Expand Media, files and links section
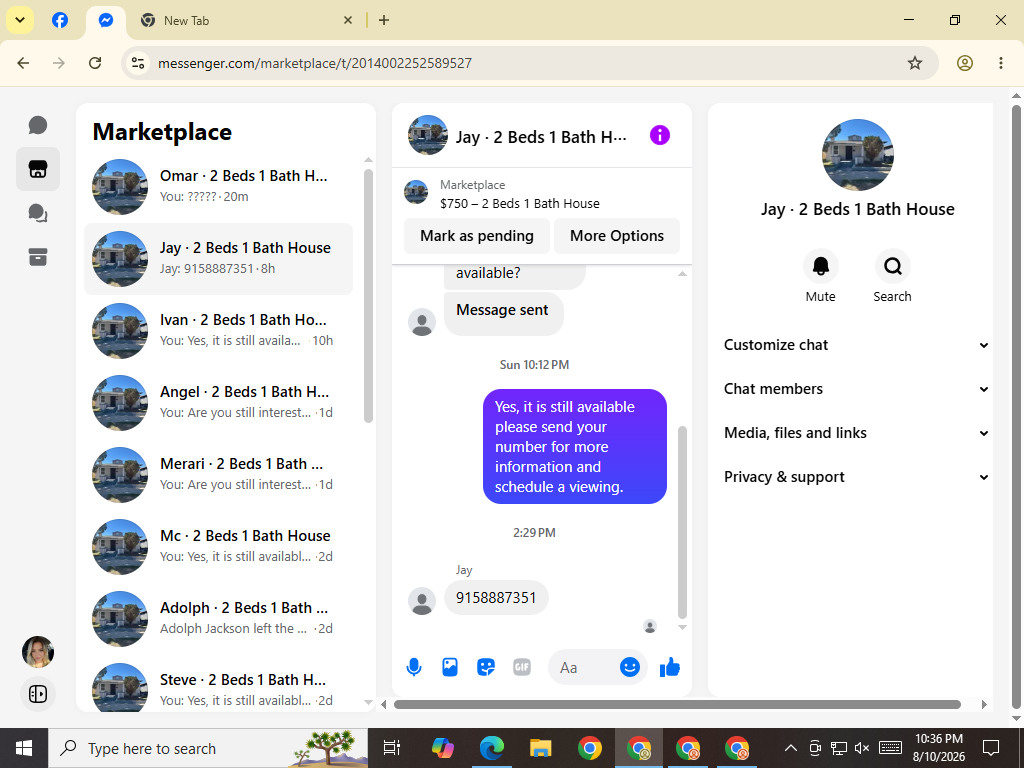1024x768 pixels. tap(856, 433)
